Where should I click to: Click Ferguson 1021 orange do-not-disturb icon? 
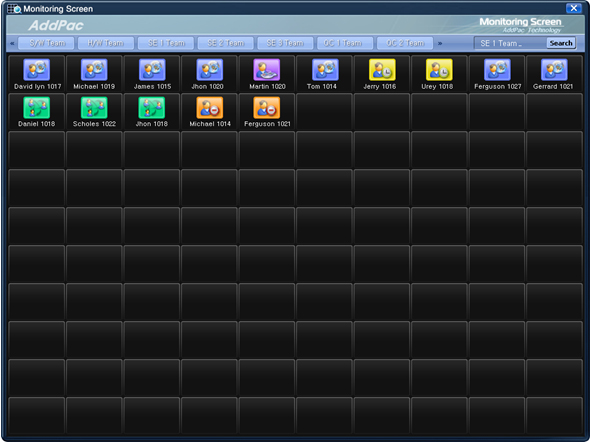tap(267, 108)
